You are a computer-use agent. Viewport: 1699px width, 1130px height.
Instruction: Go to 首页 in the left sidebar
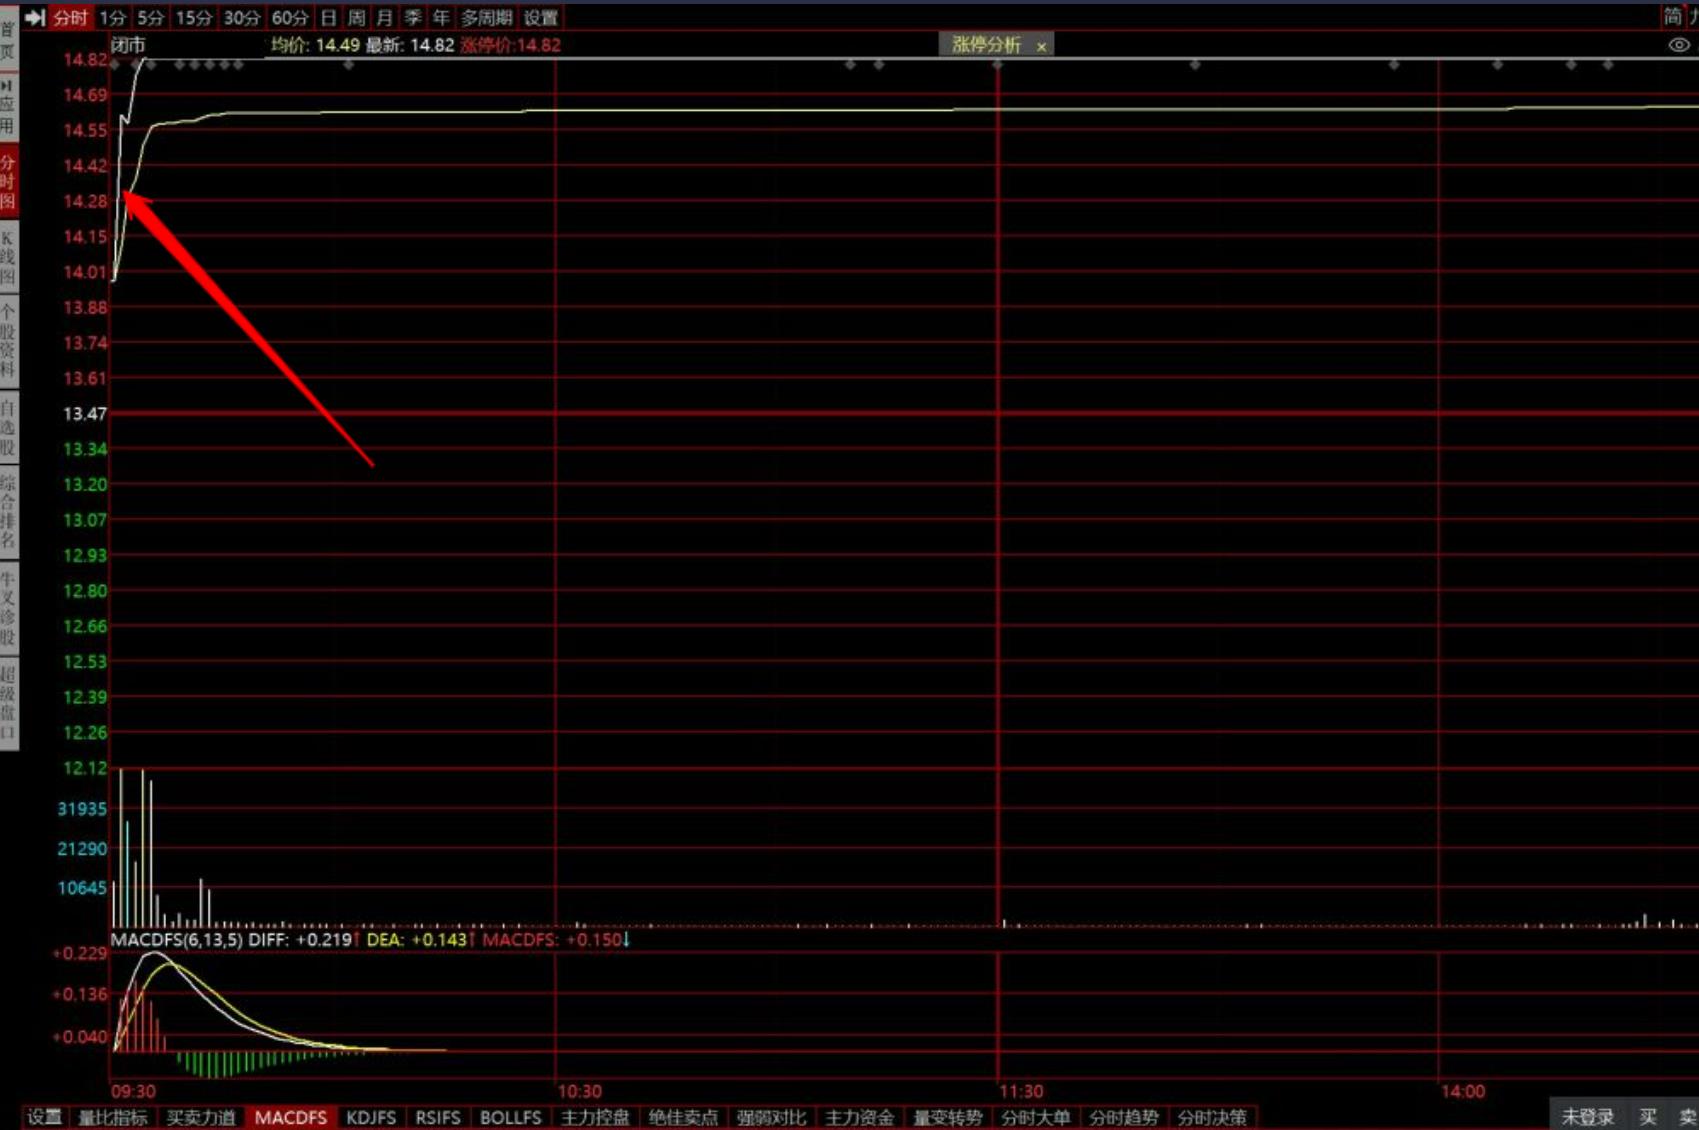click(x=8, y=40)
